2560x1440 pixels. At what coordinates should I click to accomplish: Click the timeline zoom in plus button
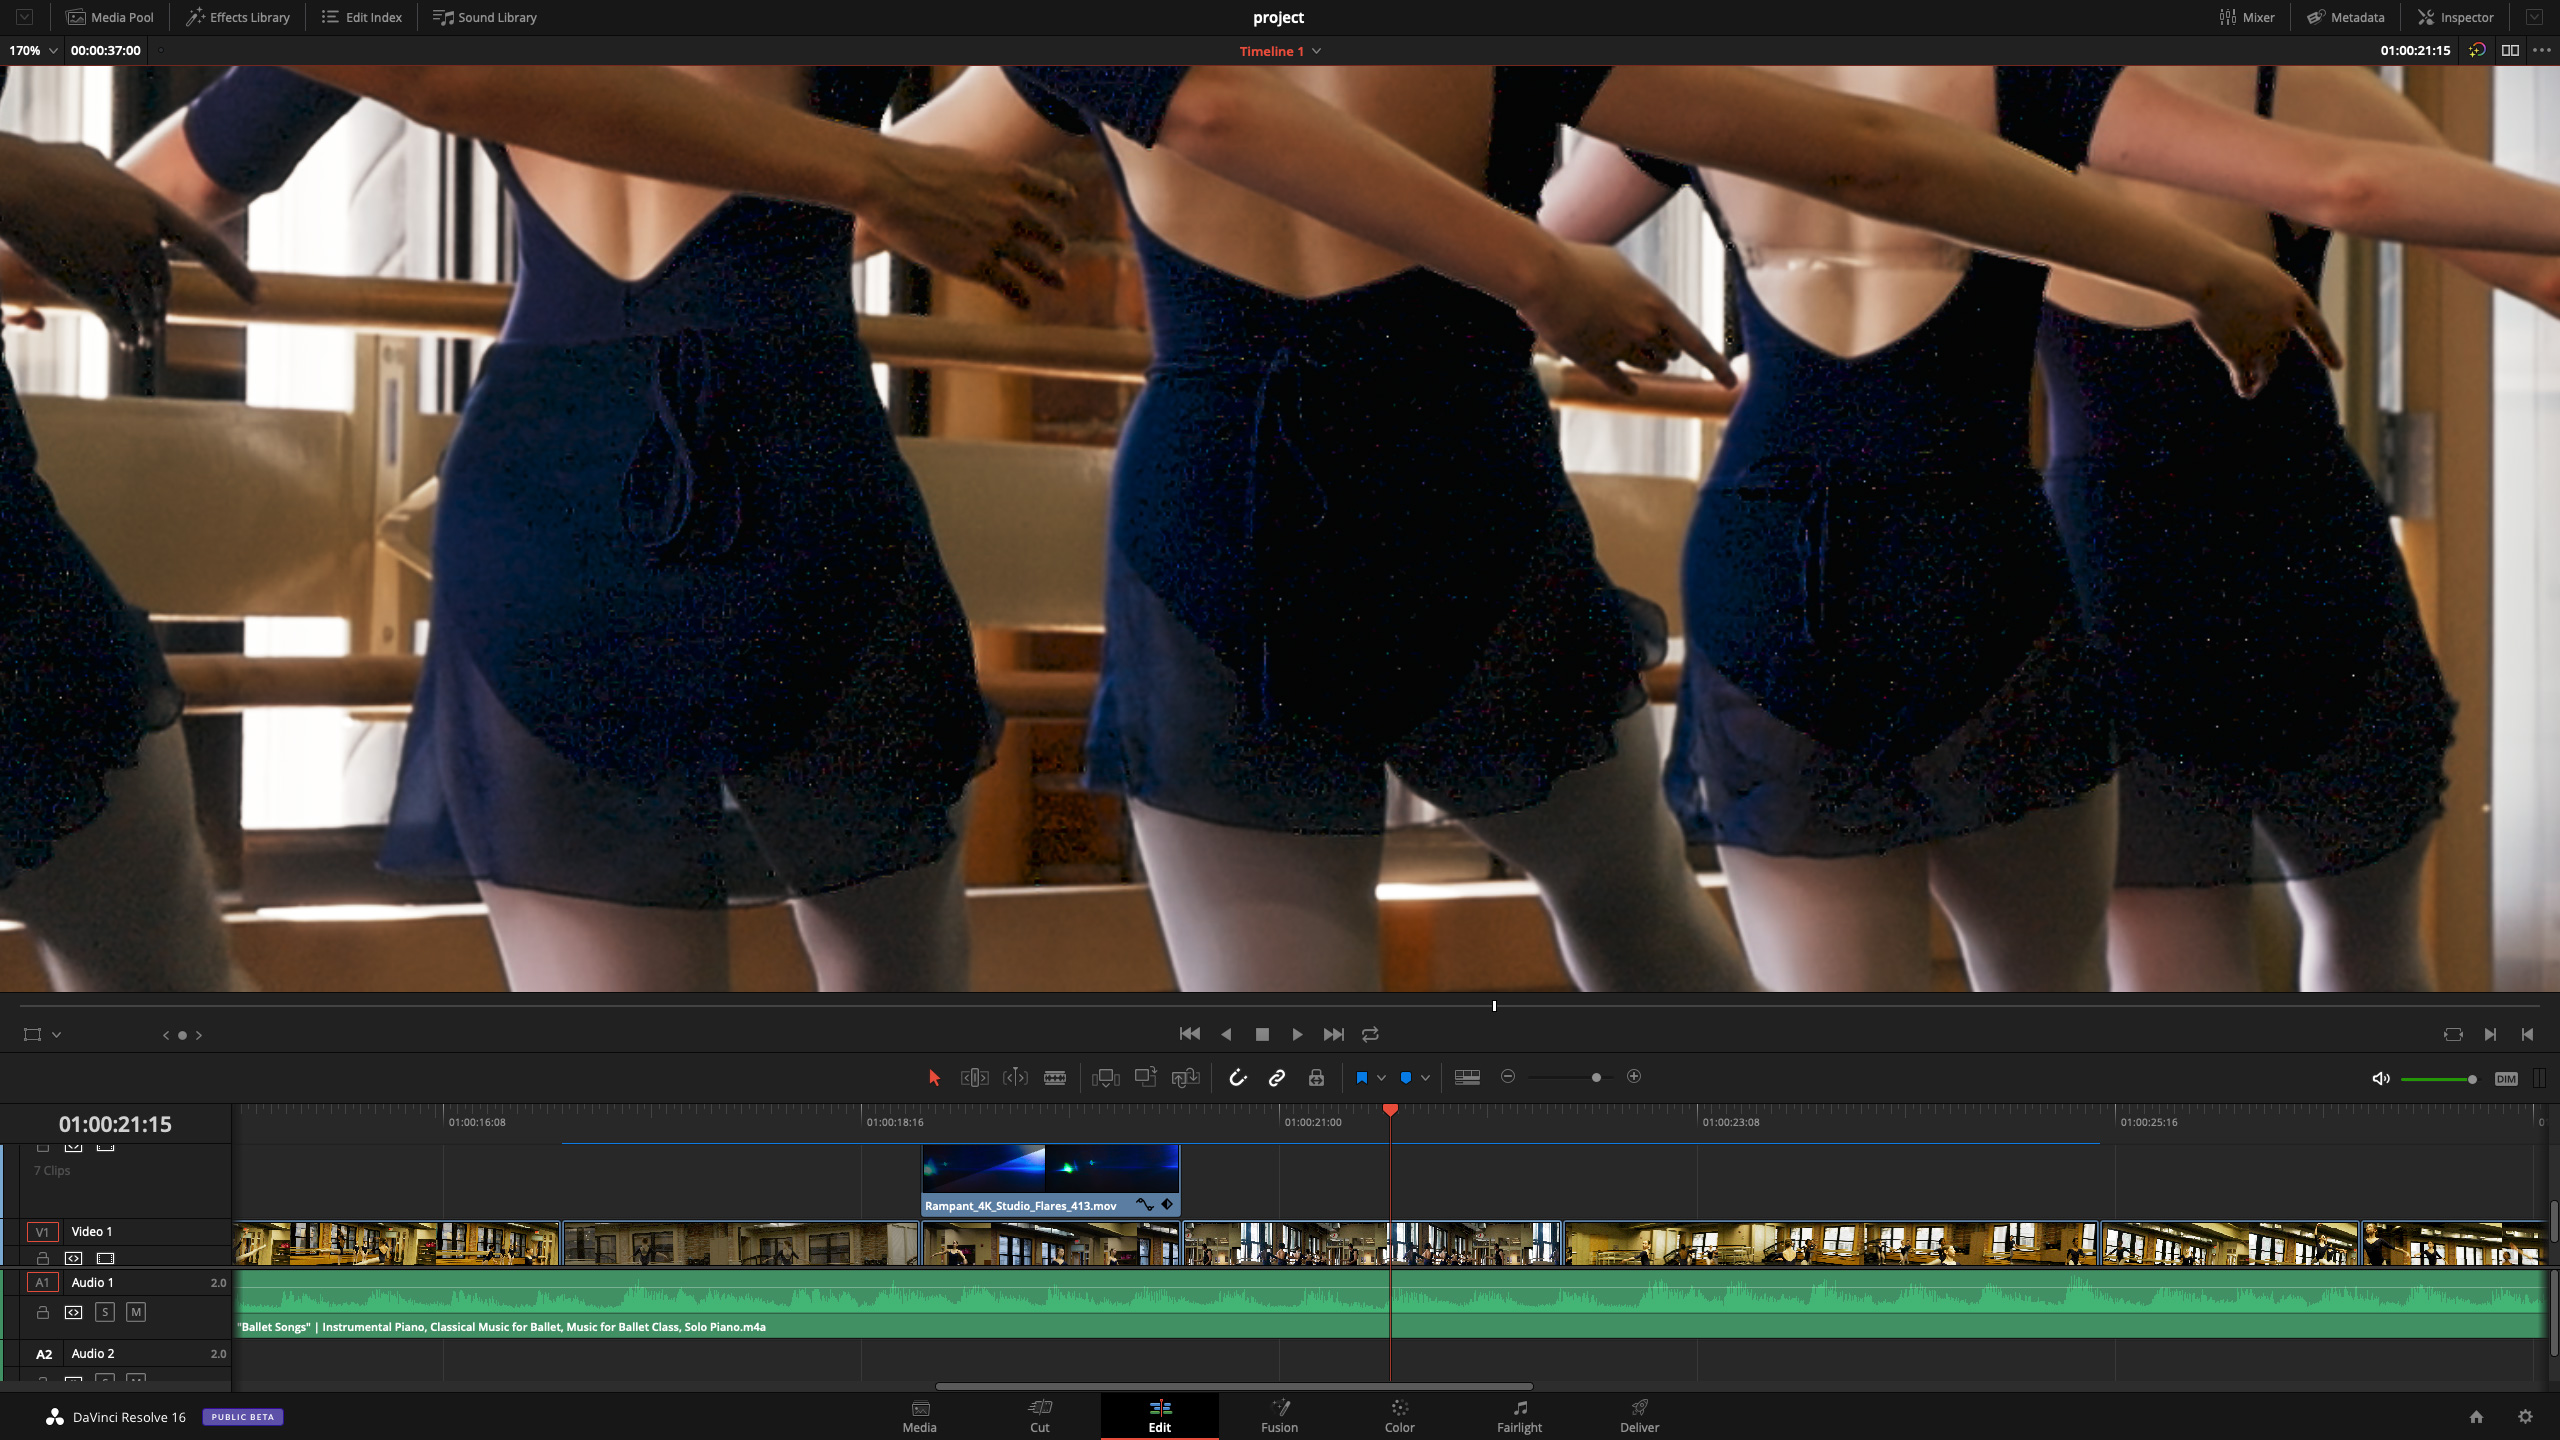tap(1634, 1077)
